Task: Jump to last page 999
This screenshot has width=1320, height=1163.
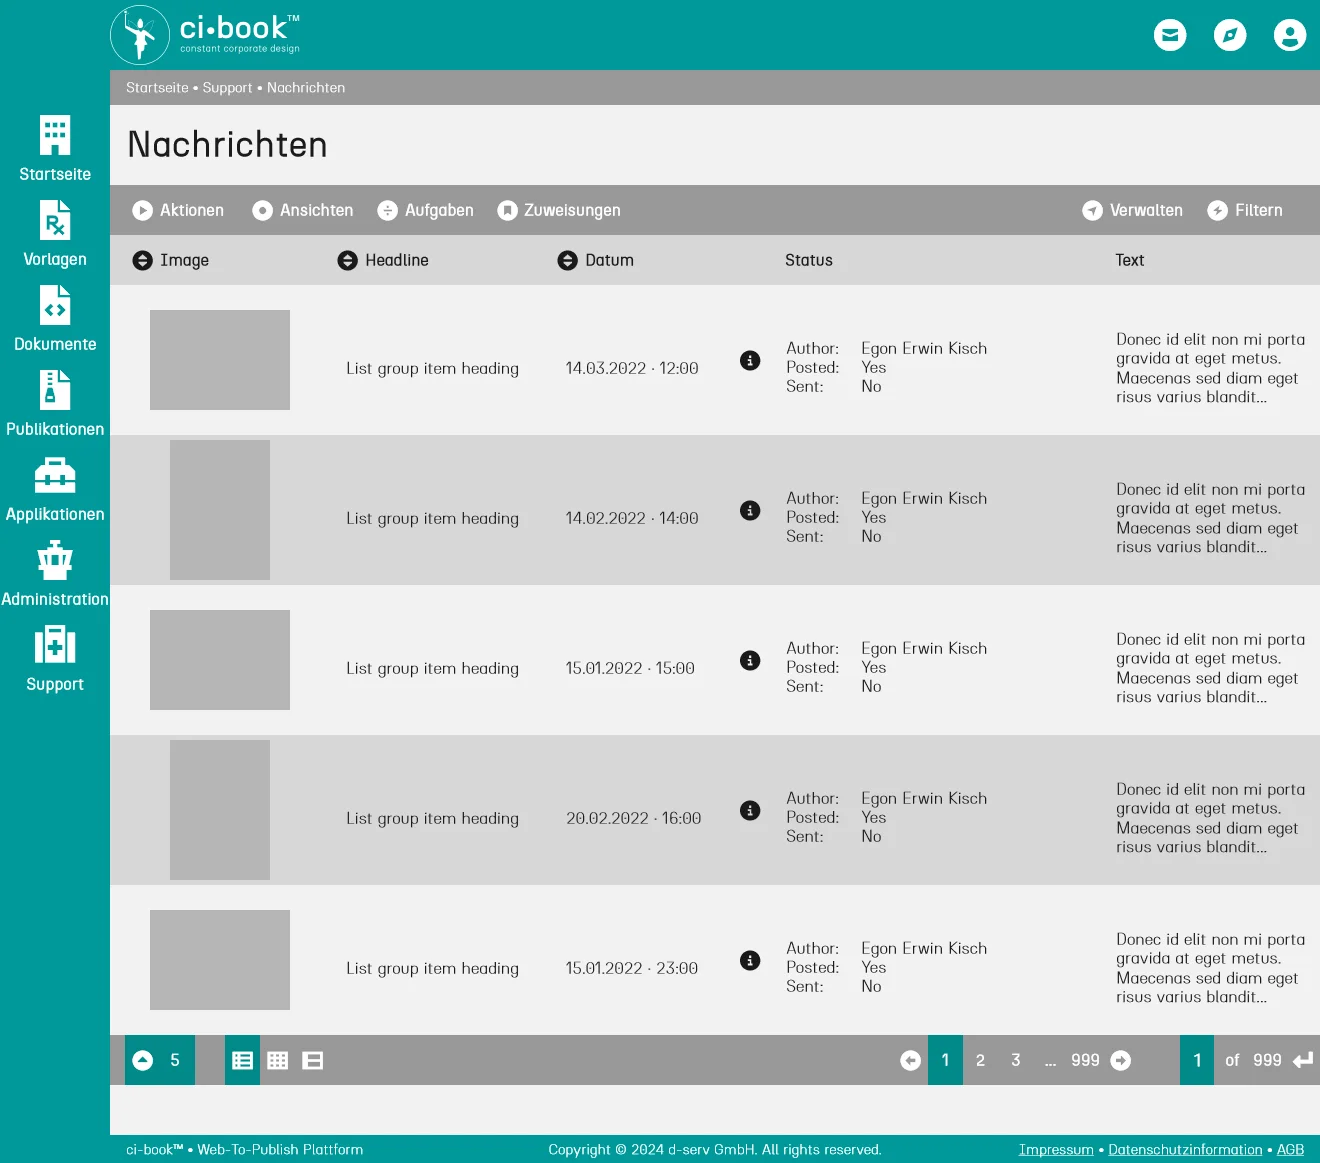Action: (x=1085, y=1060)
